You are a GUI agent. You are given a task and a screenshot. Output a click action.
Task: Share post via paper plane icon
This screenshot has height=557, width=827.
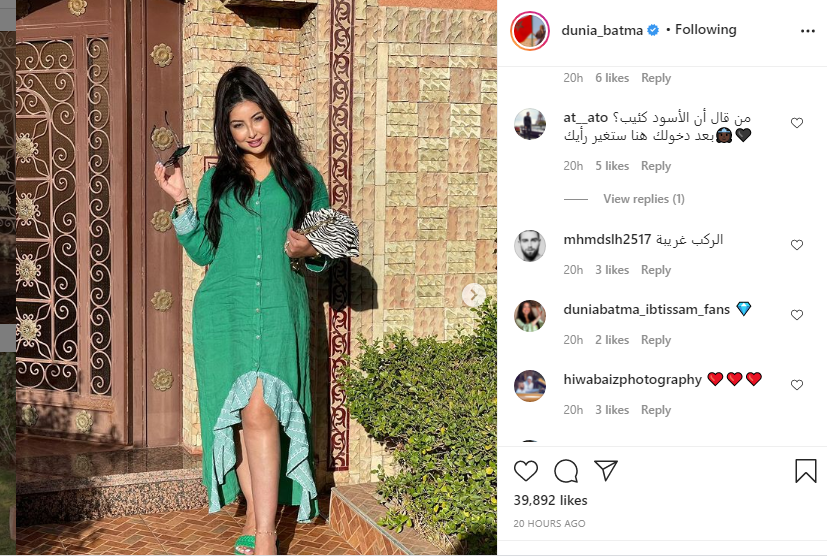605,470
